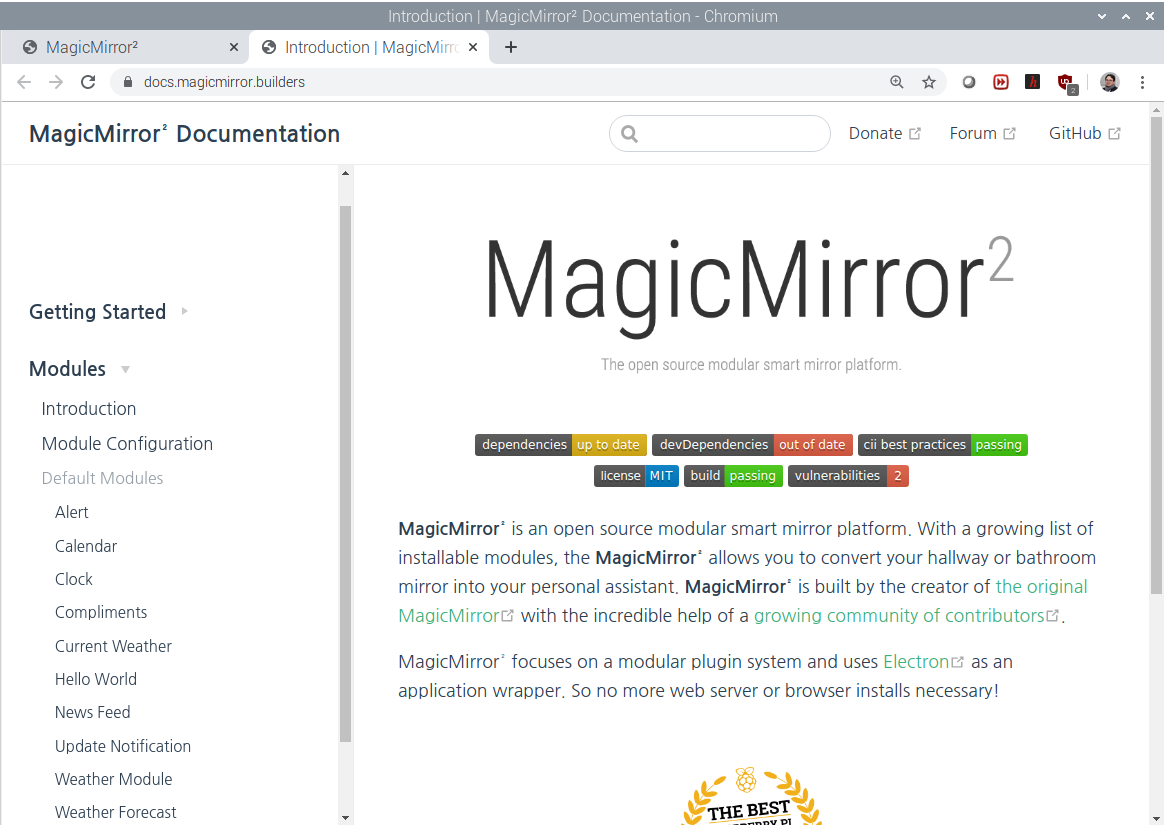
Task: Click the devDependencies out of date badge
Action: (752, 445)
